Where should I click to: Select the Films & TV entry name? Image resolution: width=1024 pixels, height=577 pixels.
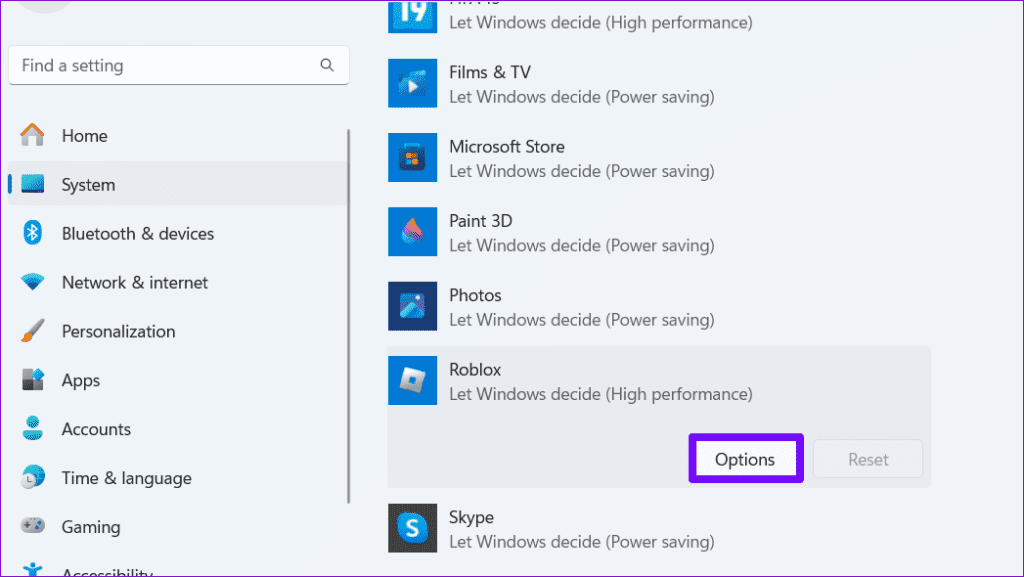point(490,72)
